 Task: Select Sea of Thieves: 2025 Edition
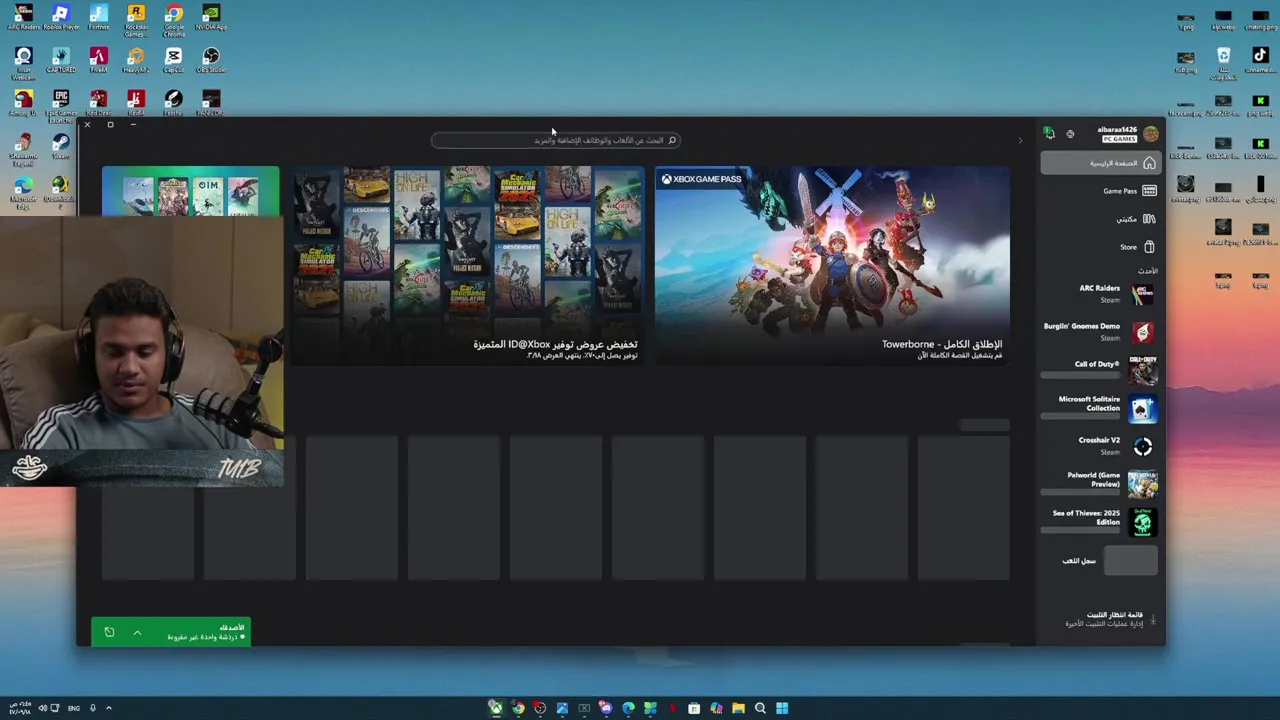pos(1099,522)
